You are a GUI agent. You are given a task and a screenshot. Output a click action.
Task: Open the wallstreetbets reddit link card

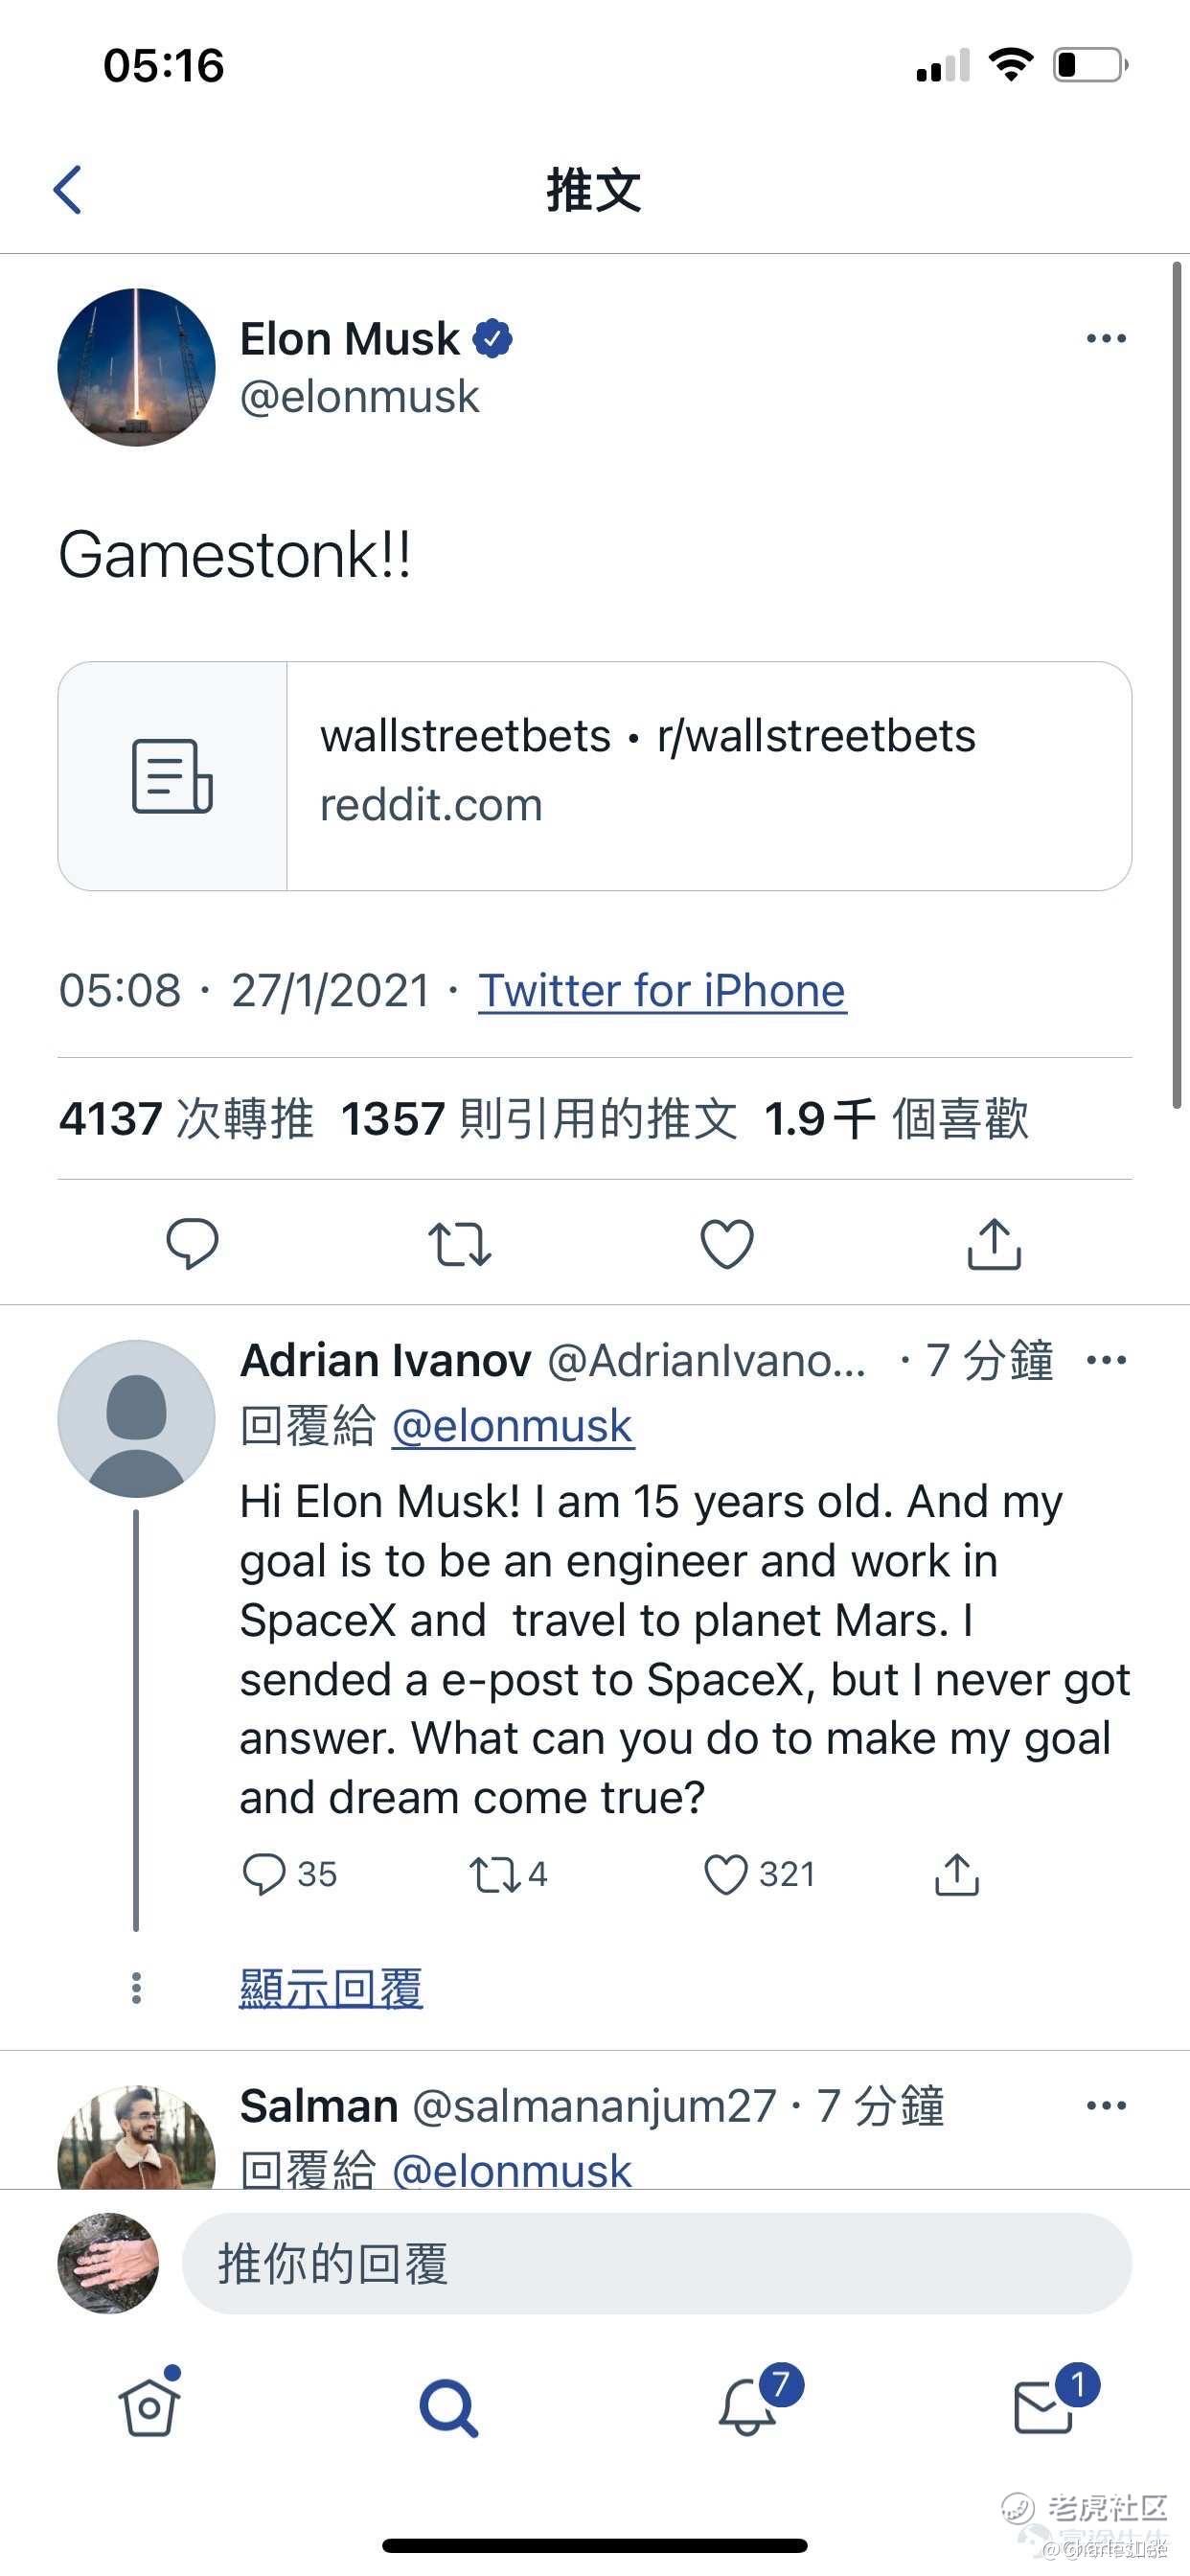tap(594, 776)
